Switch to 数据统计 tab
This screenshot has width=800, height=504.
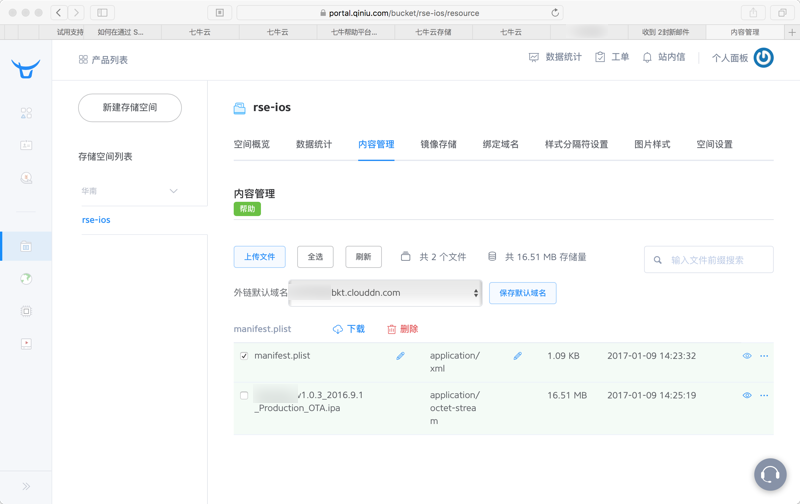point(314,144)
